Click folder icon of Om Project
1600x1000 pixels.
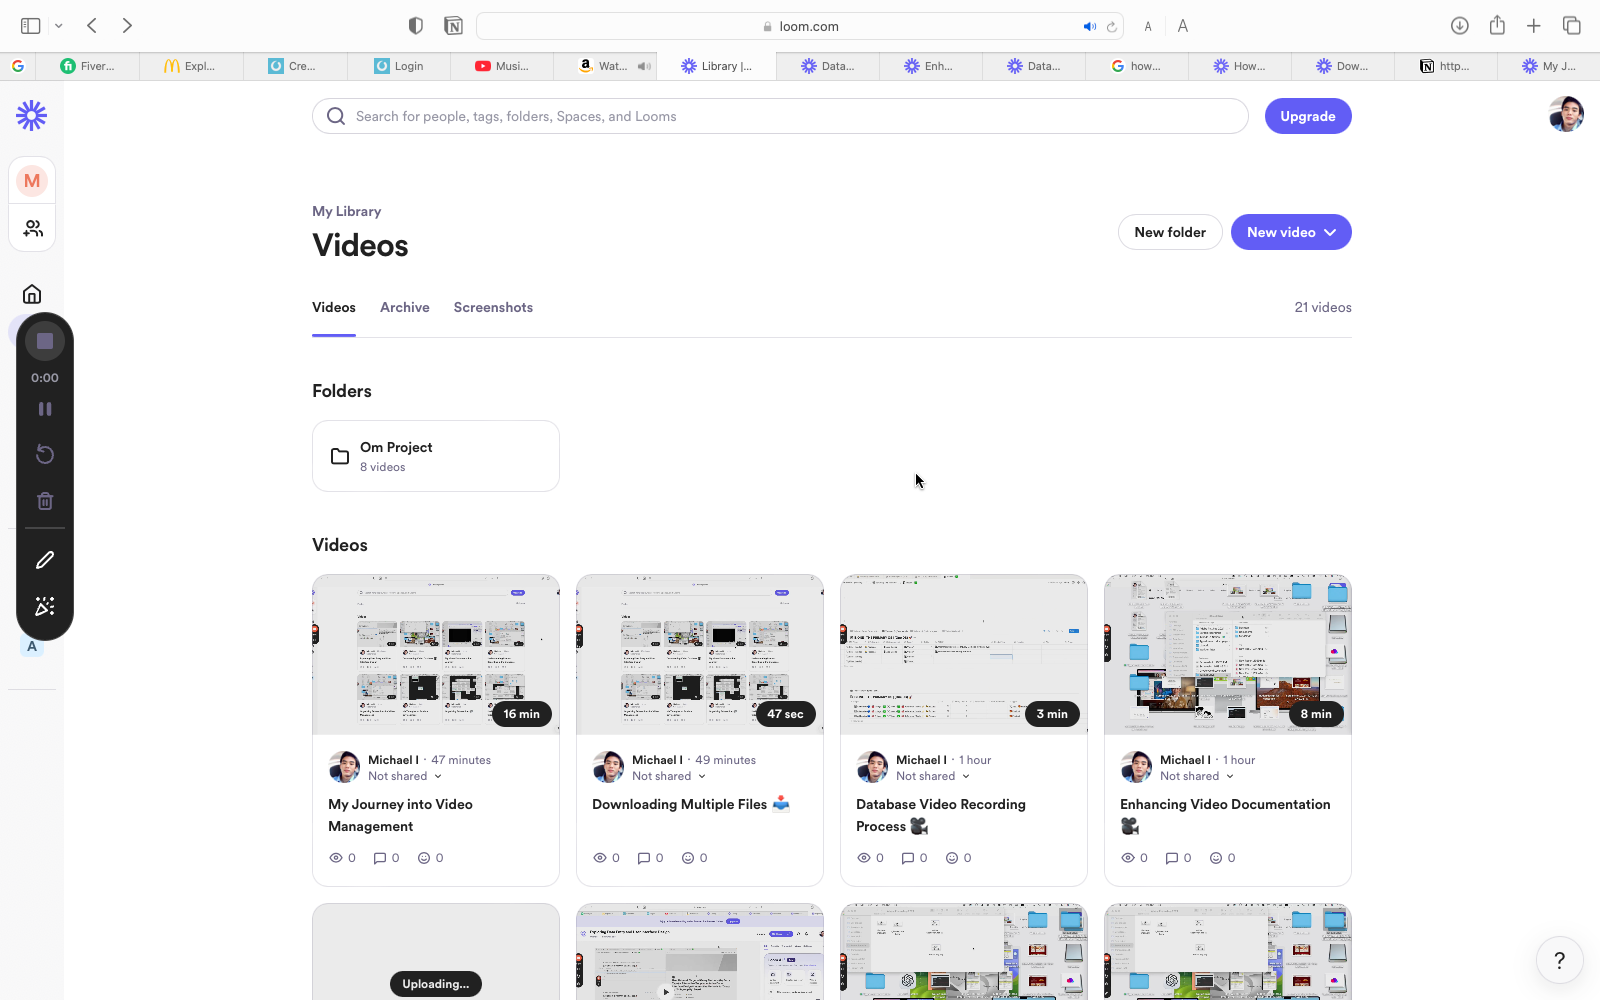click(x=340, y=456)
